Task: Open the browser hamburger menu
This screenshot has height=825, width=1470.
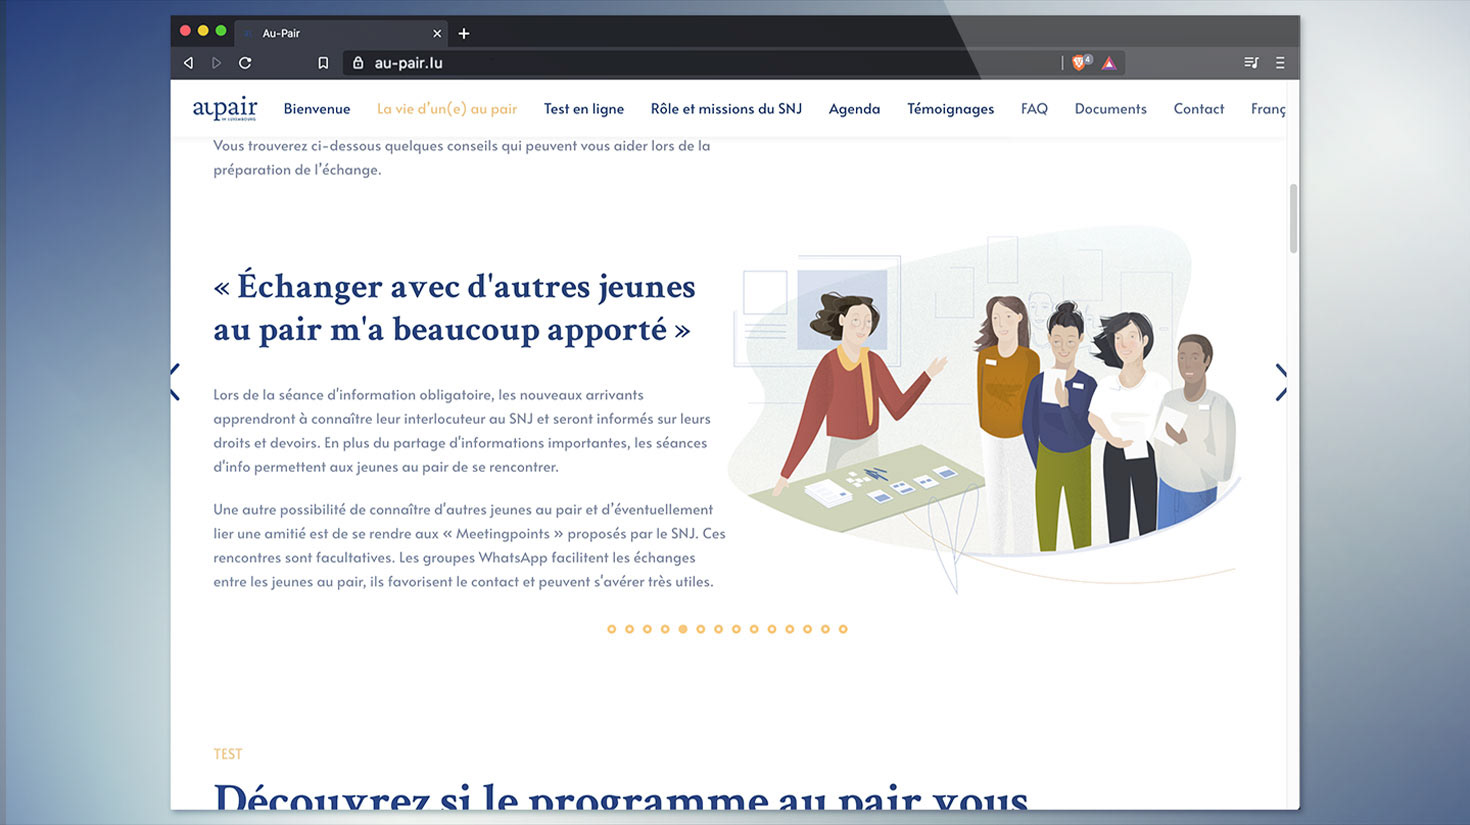Action: pyautogui.click(x=1280, y=63)
